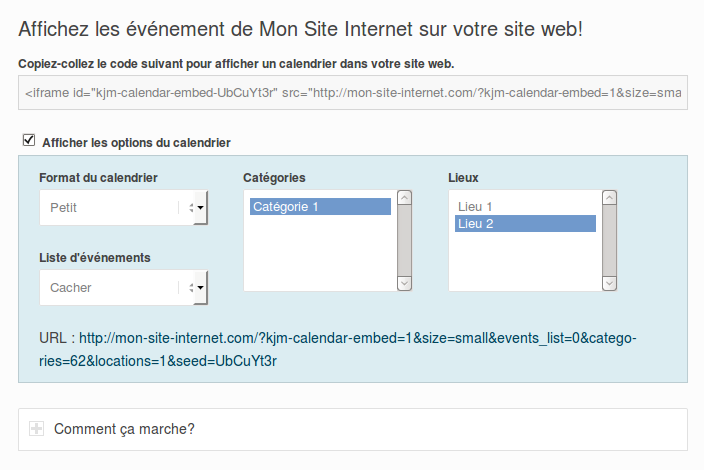The image size is (704, 470).
Task: Click the Lieux list scroll-down arrow
Action: (609, 283)
